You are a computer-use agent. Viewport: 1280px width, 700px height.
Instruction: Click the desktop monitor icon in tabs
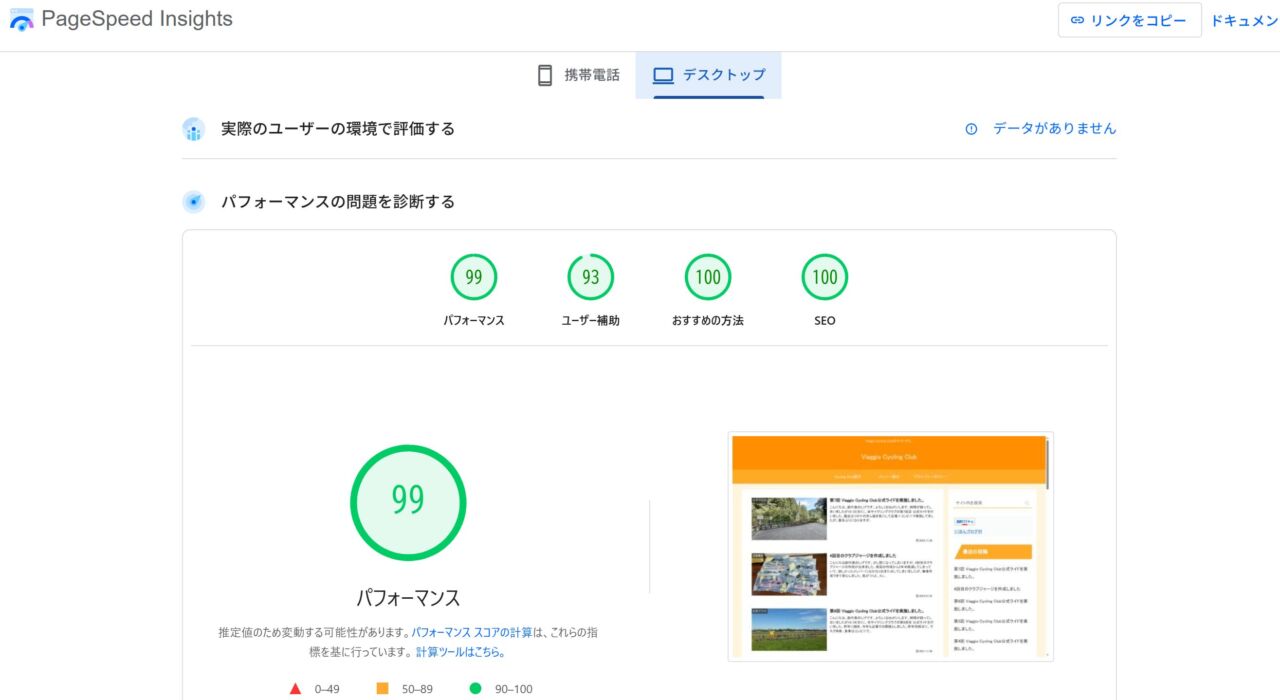663,75
